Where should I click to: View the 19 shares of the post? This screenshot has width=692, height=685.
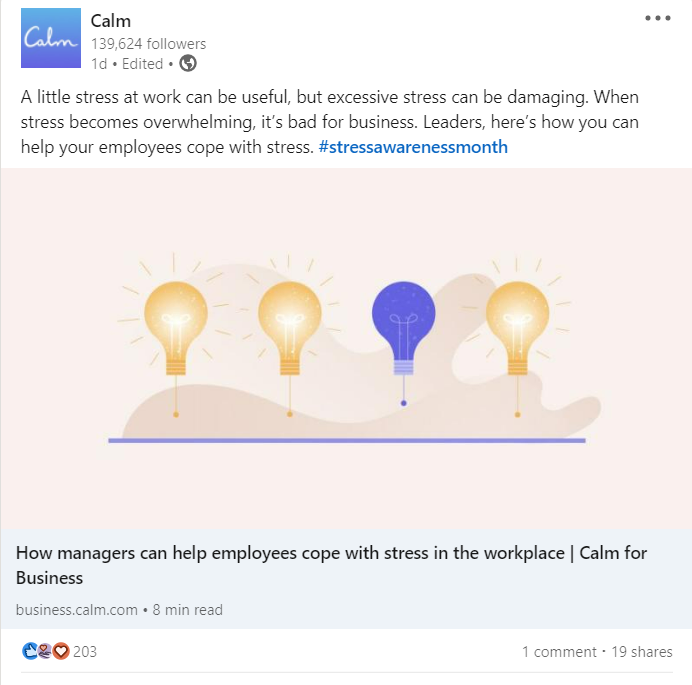(642, 652)
